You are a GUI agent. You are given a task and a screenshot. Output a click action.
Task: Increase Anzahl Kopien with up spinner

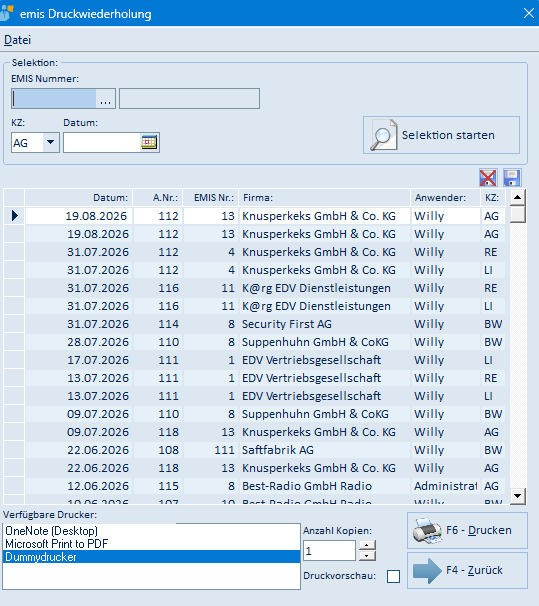[367, 545]
